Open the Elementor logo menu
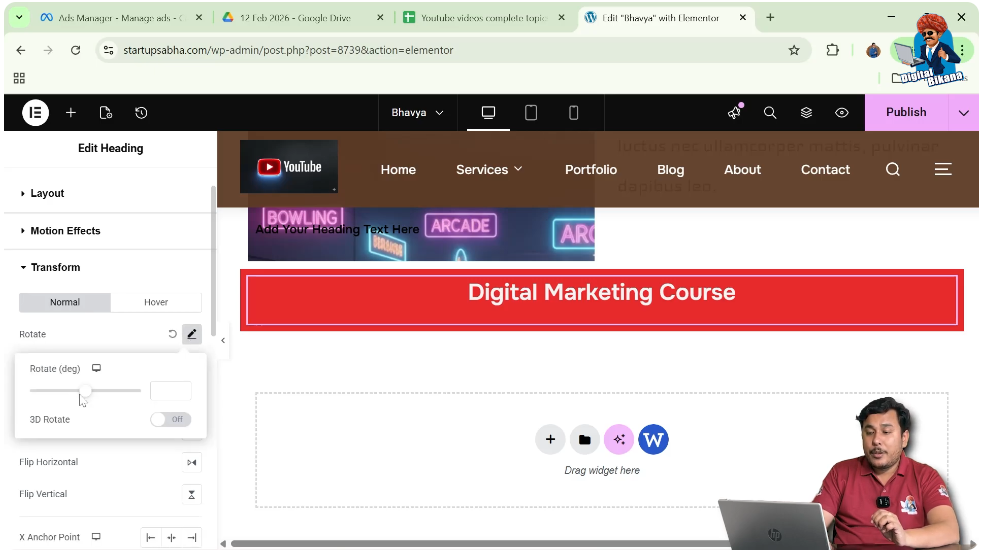This screenshot has width=982, height=554. point(35,113)
